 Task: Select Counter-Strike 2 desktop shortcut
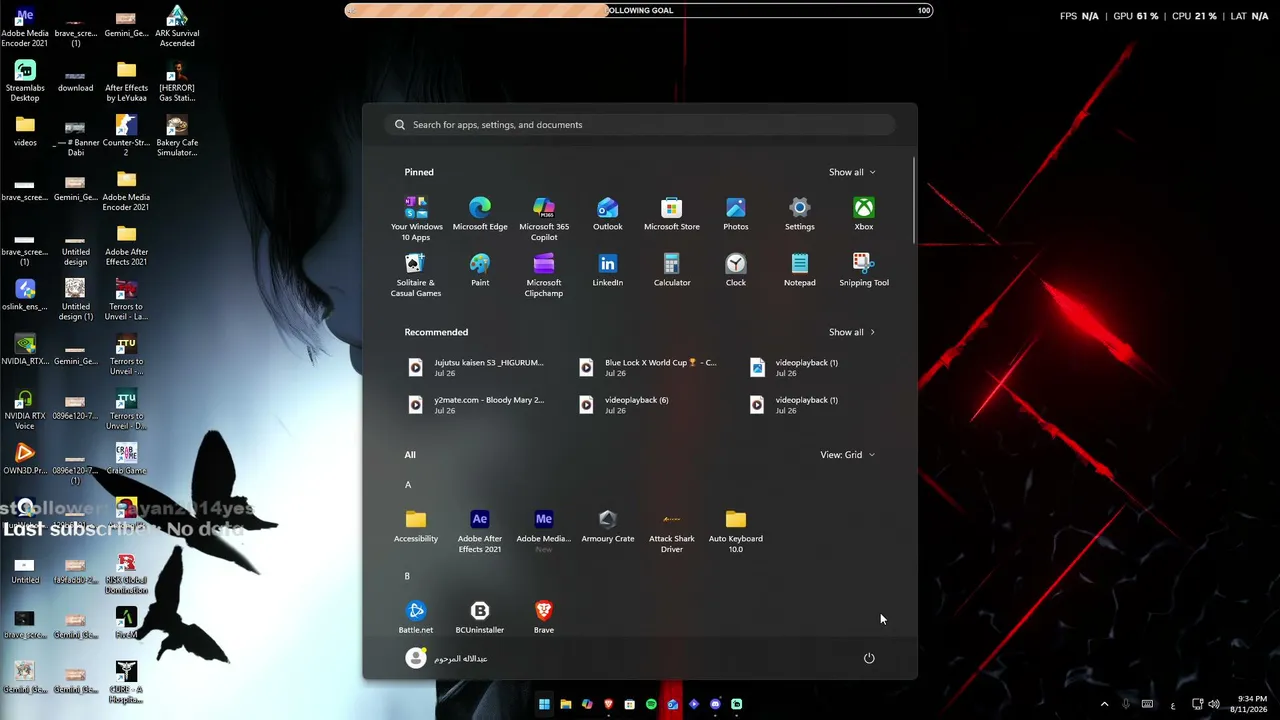(x=126, y=136)
